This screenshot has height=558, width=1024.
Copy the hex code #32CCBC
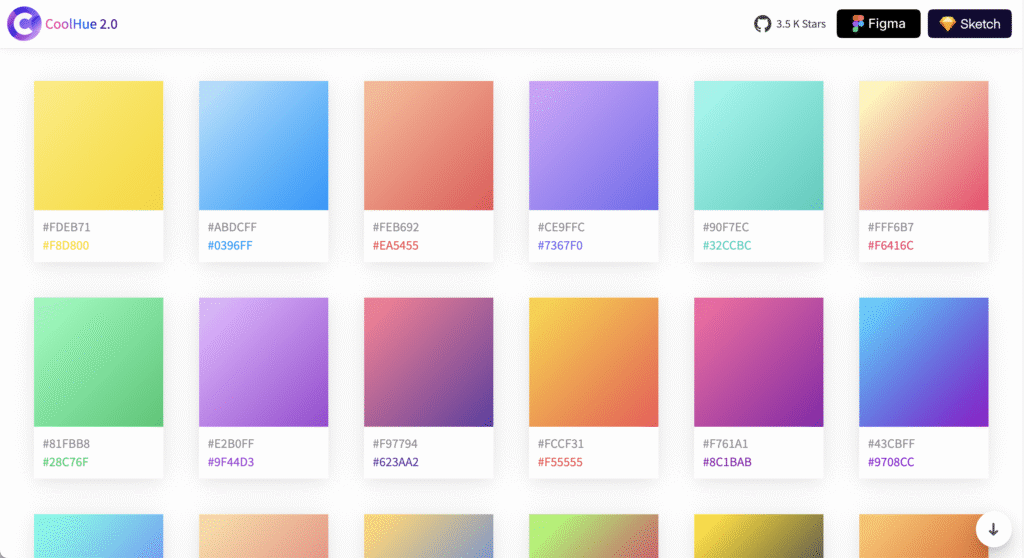click(727, 246)
